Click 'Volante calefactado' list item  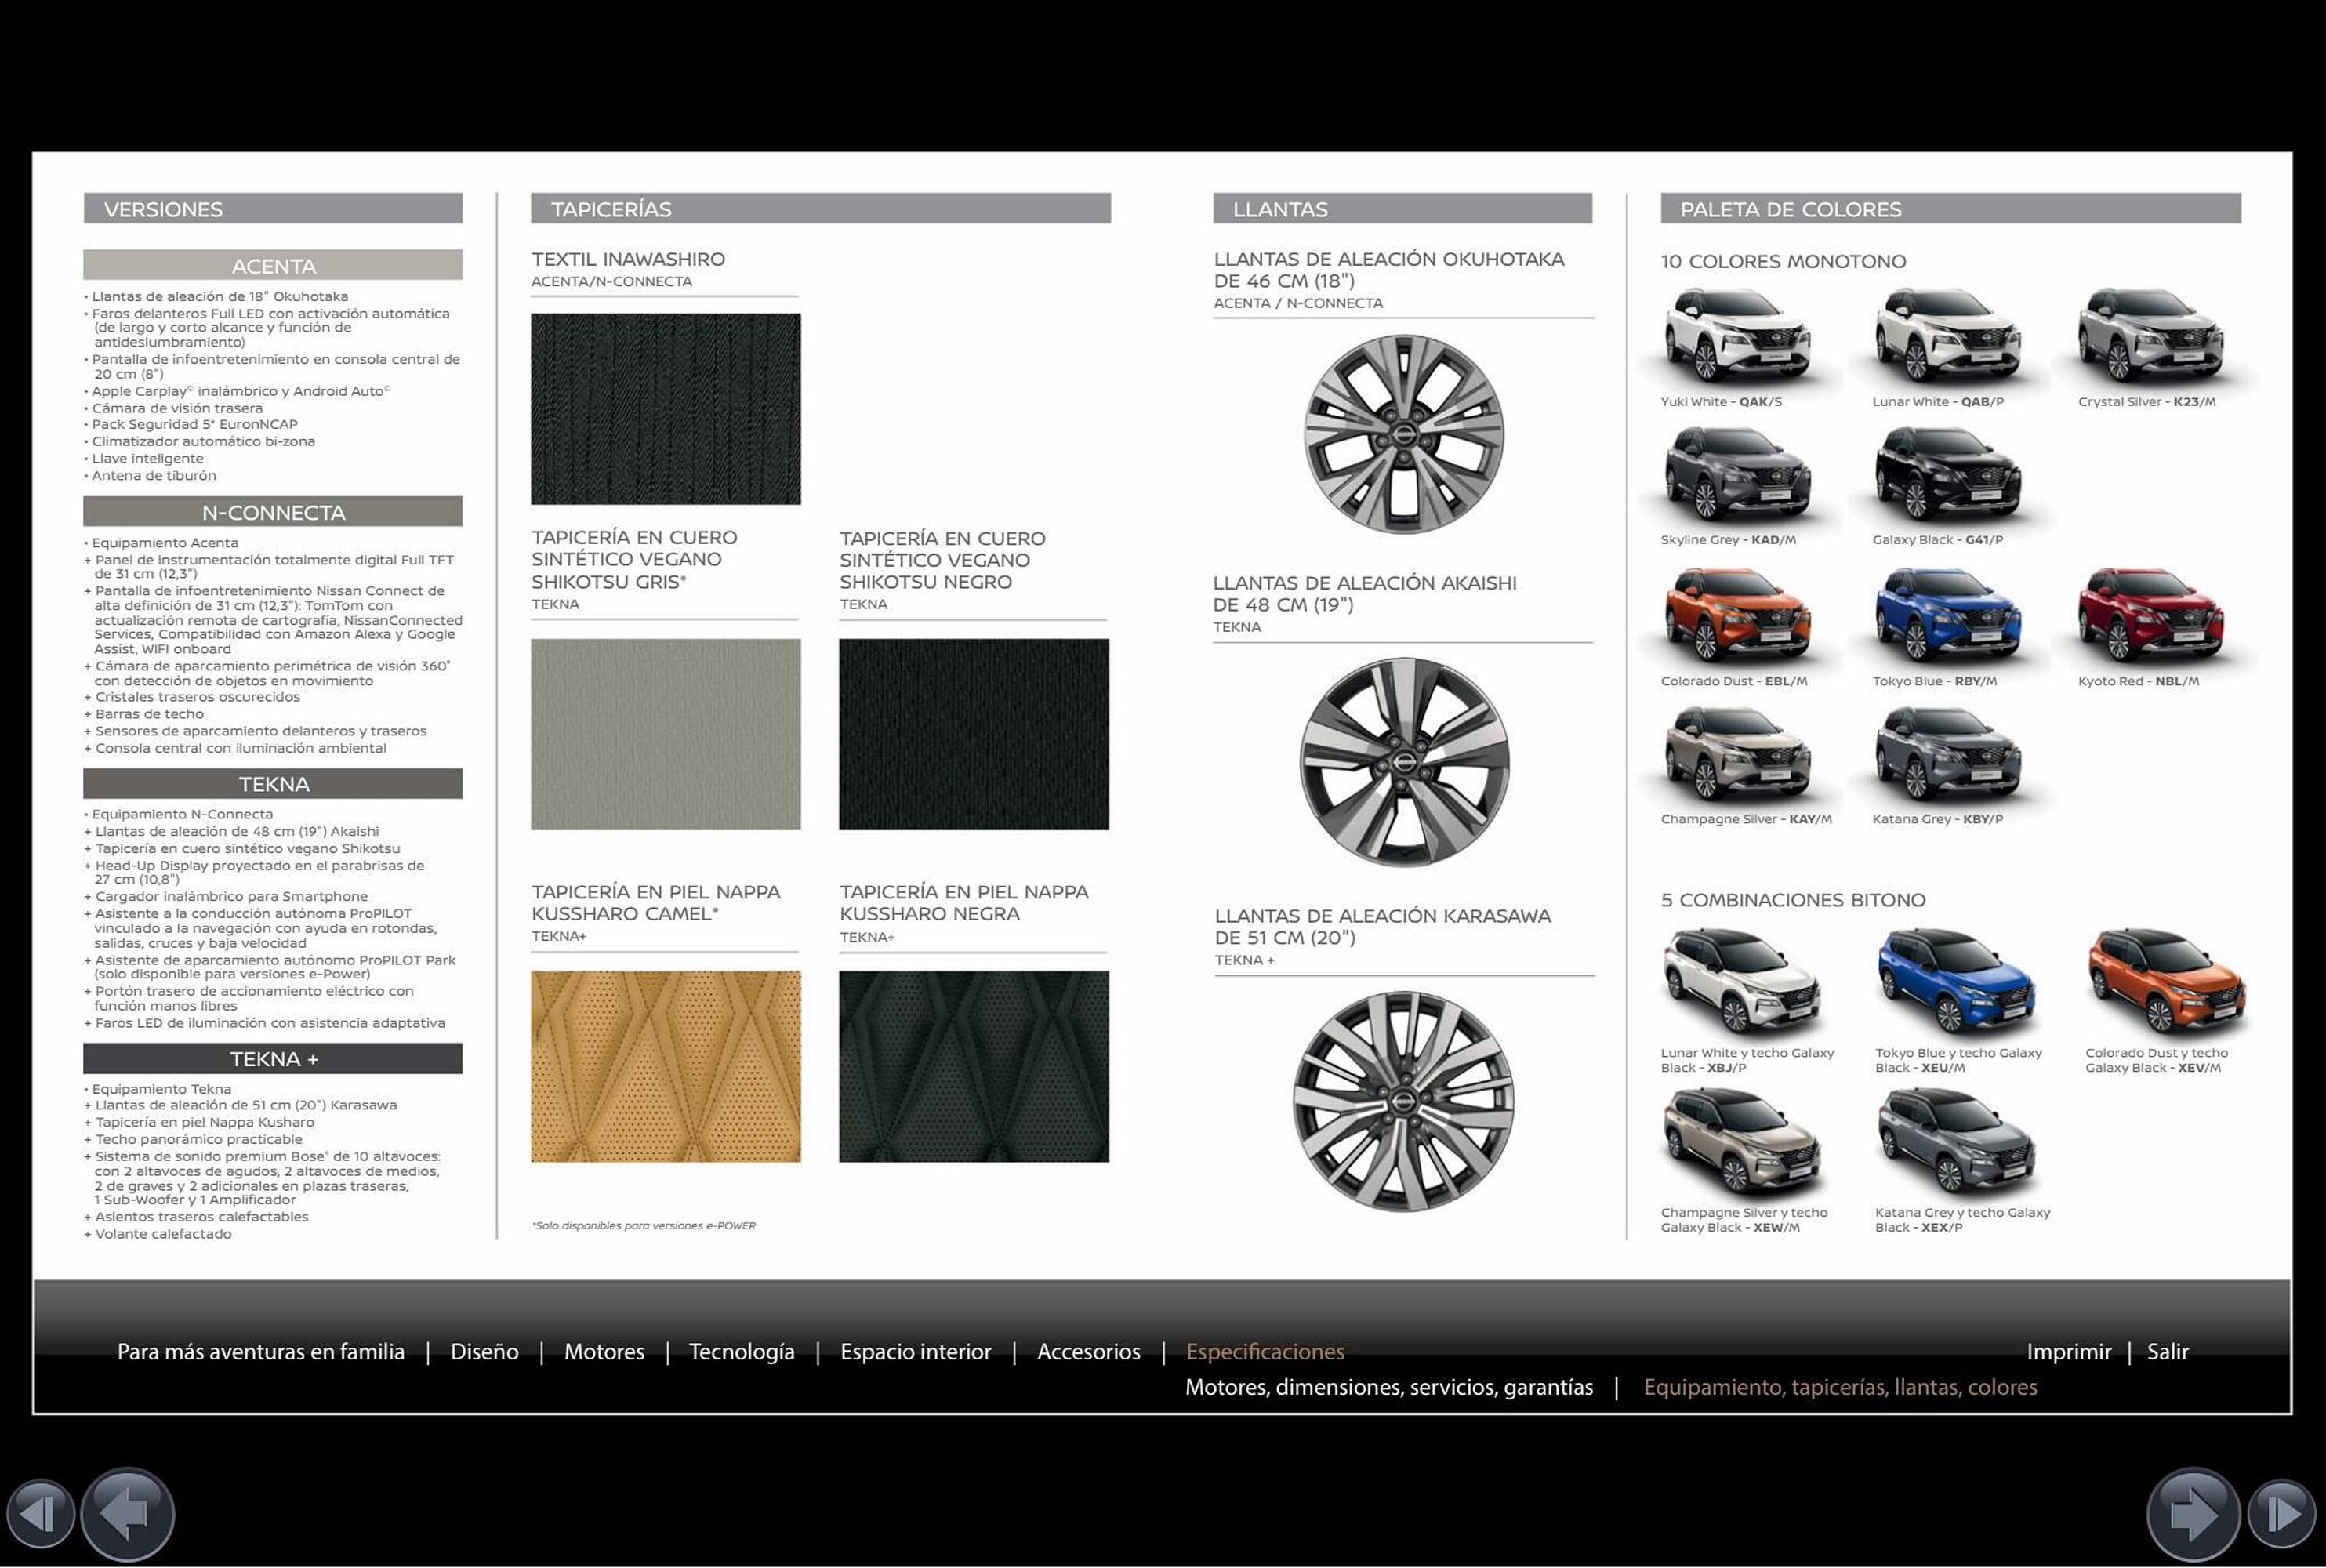click(158, 1234)
